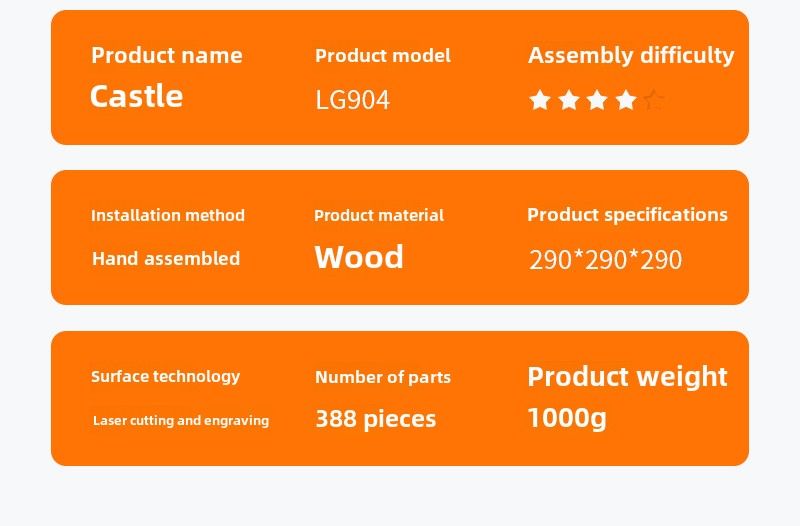
Task: Click the third white difficulty star
Action: 597,100
